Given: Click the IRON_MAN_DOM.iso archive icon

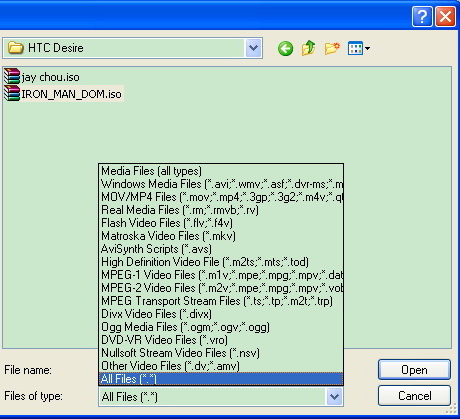Looking at the screenshot, I should click(12, 93).
